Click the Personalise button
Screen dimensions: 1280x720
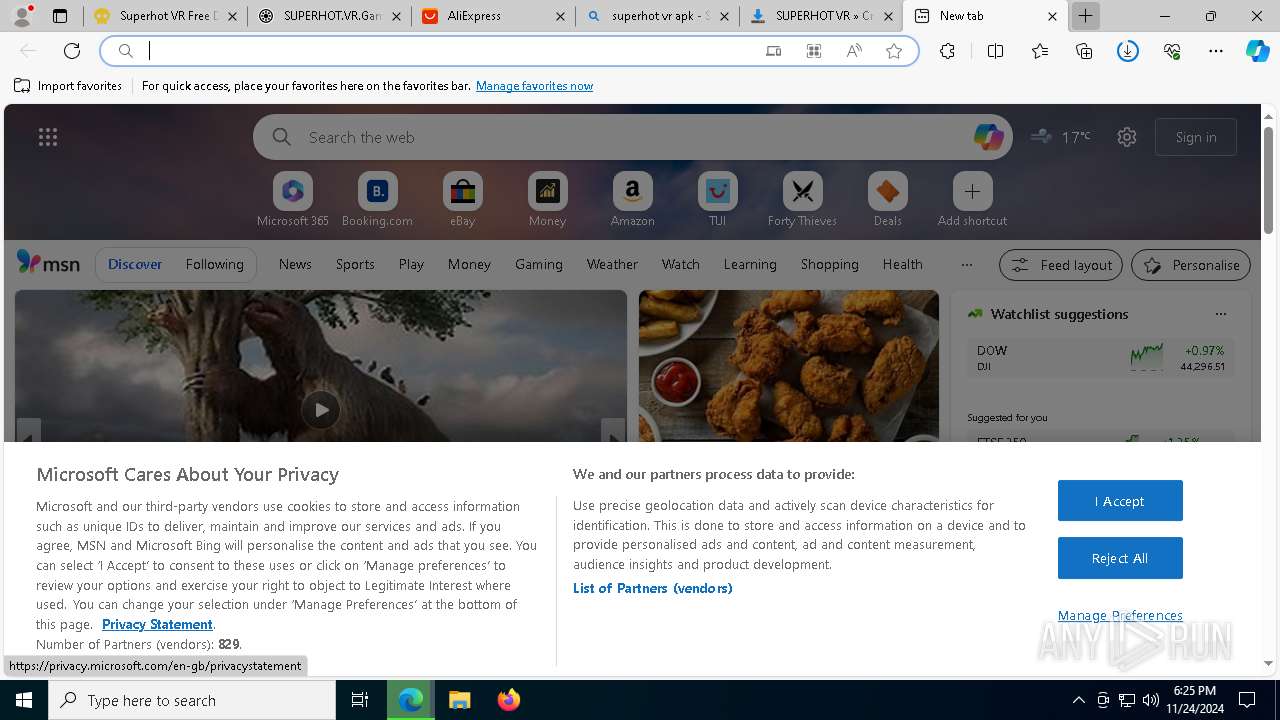[x=1191, y=265]
